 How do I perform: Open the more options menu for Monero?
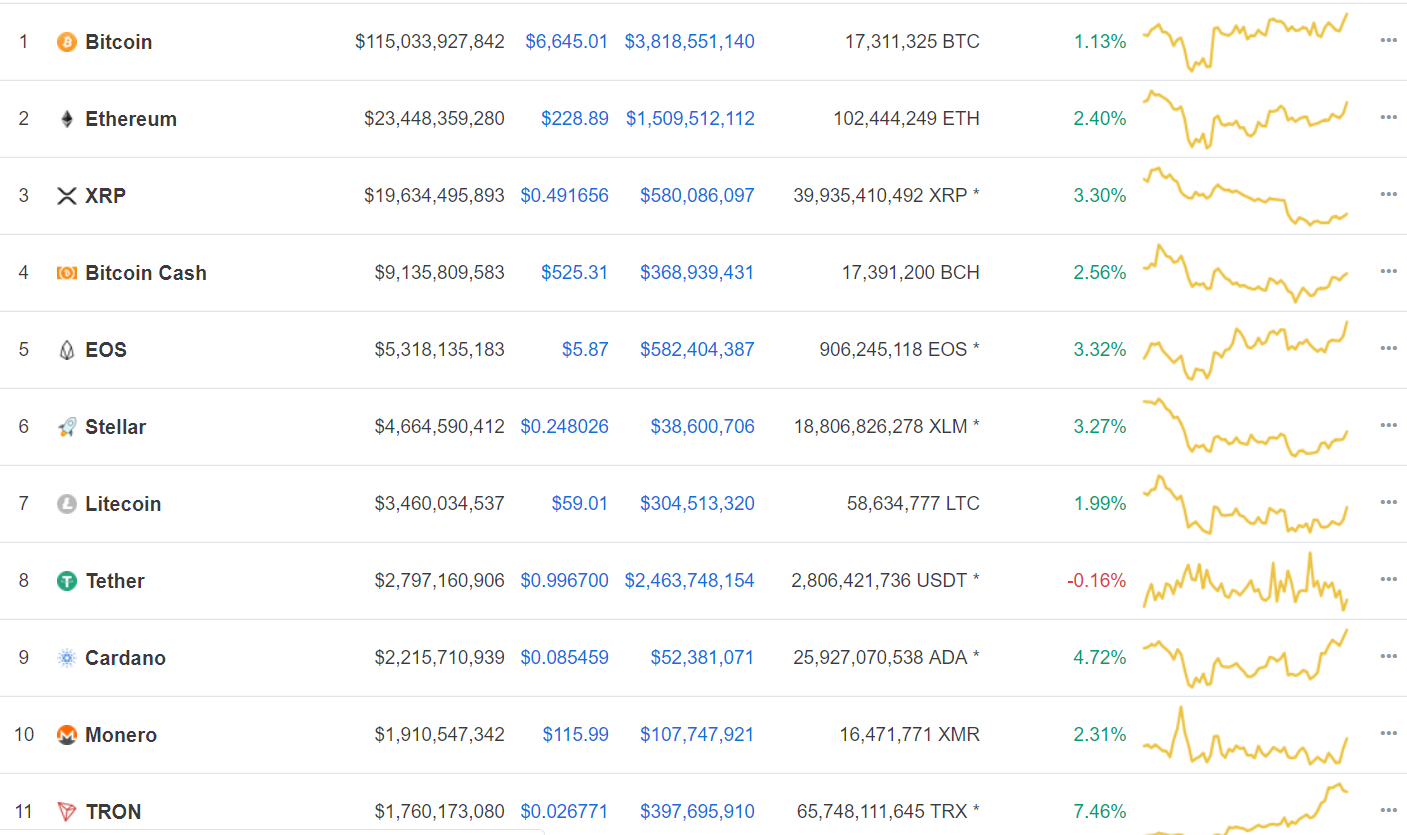1388,734
